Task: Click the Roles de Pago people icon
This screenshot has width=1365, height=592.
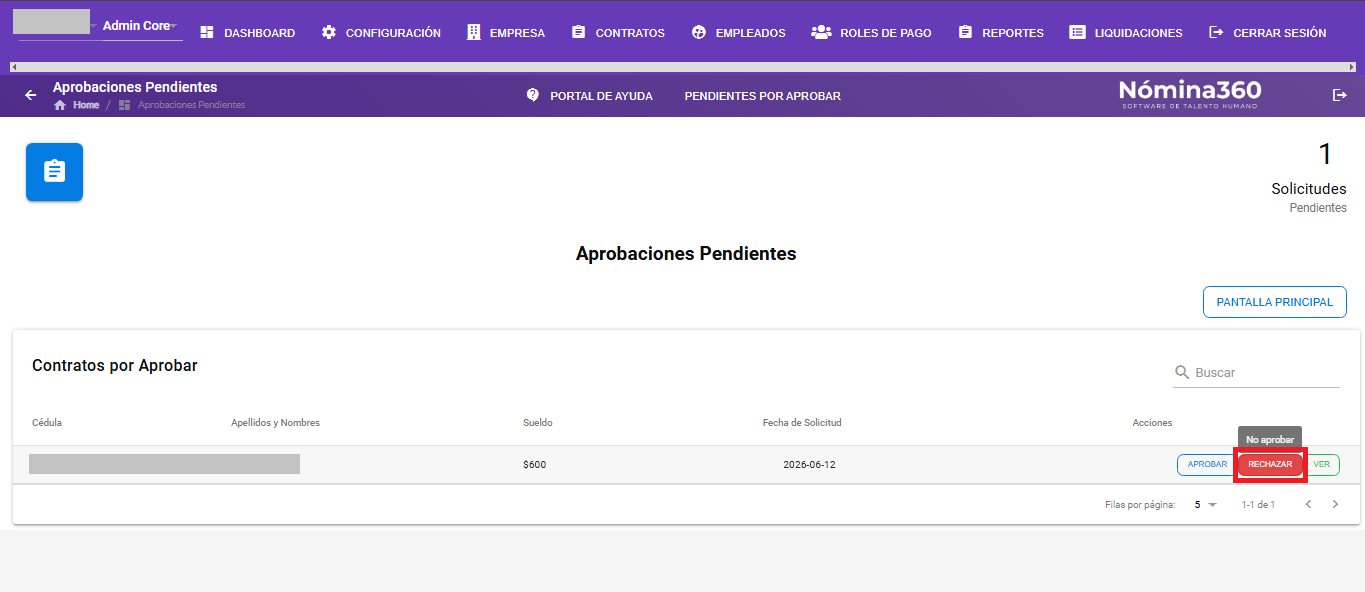Action: click(821, 33)
